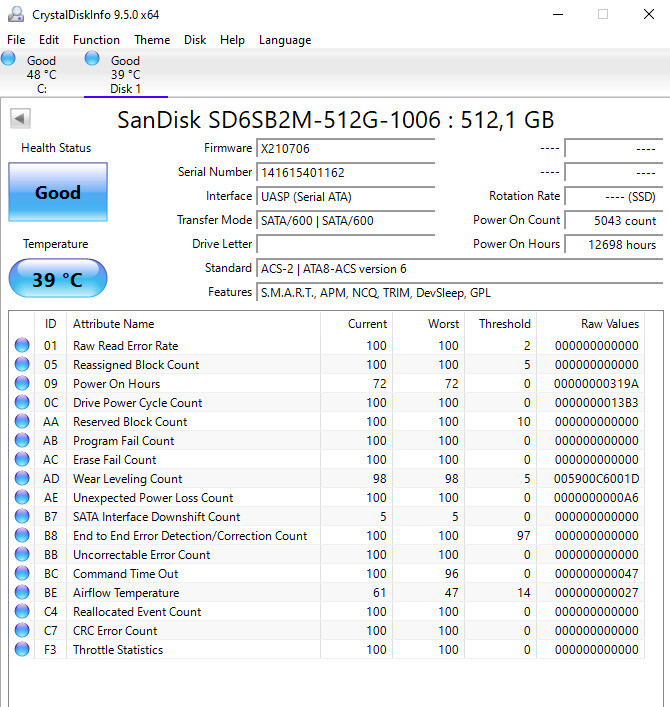Open the Theme menu
The height and width of the screenshot is (707, 670).
pyautogui.click(x=152, y=40)
